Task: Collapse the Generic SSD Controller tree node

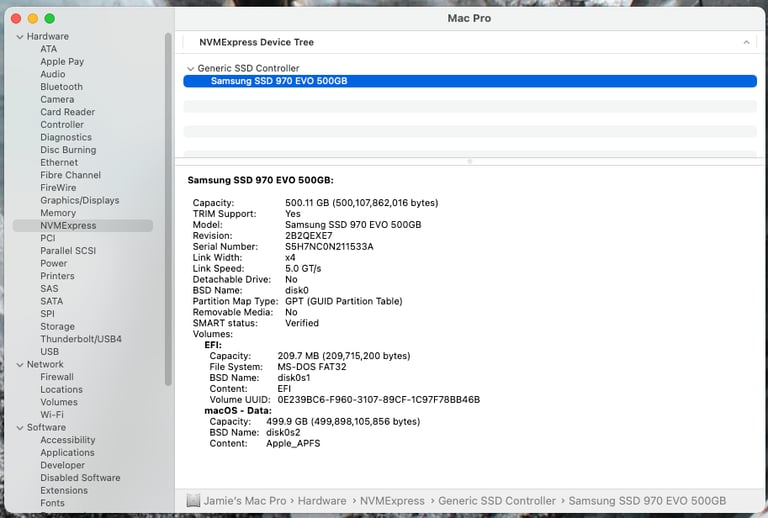Action: (x=191, y=69)
